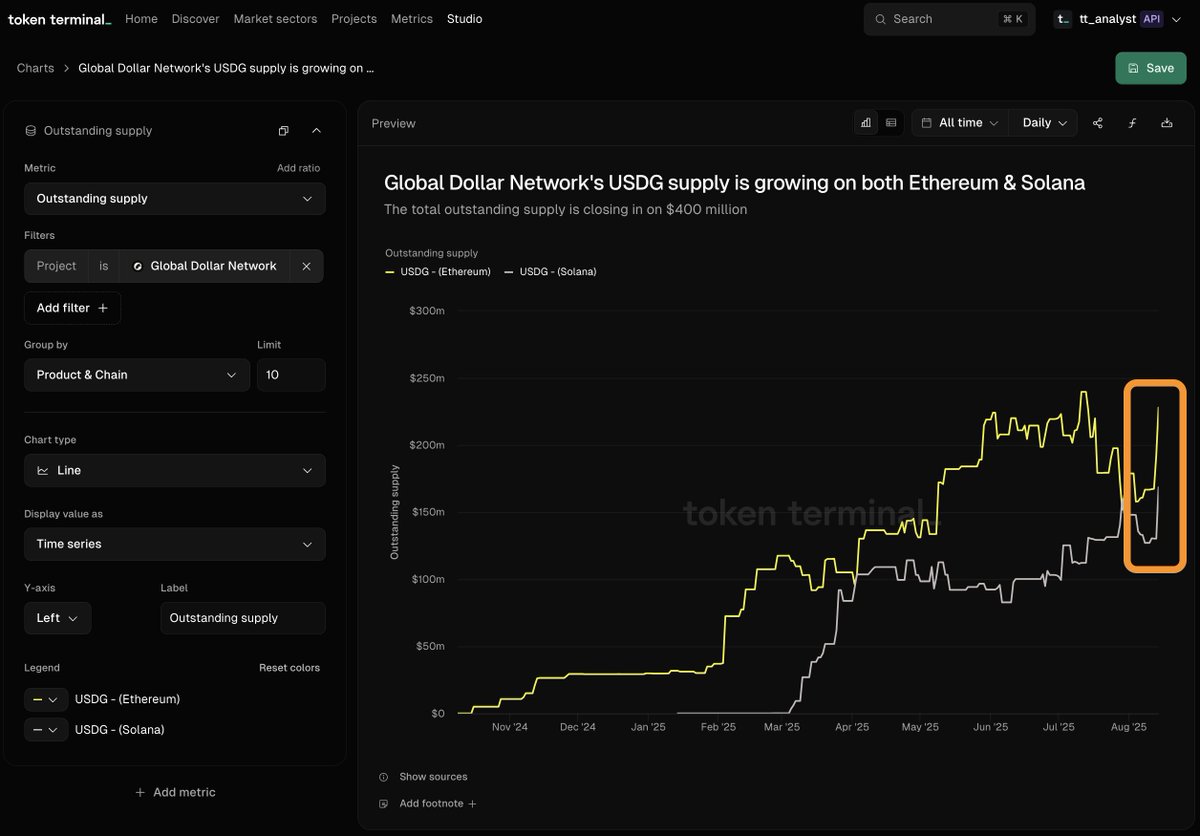Open Display value as dropdown

click(175, 544)
